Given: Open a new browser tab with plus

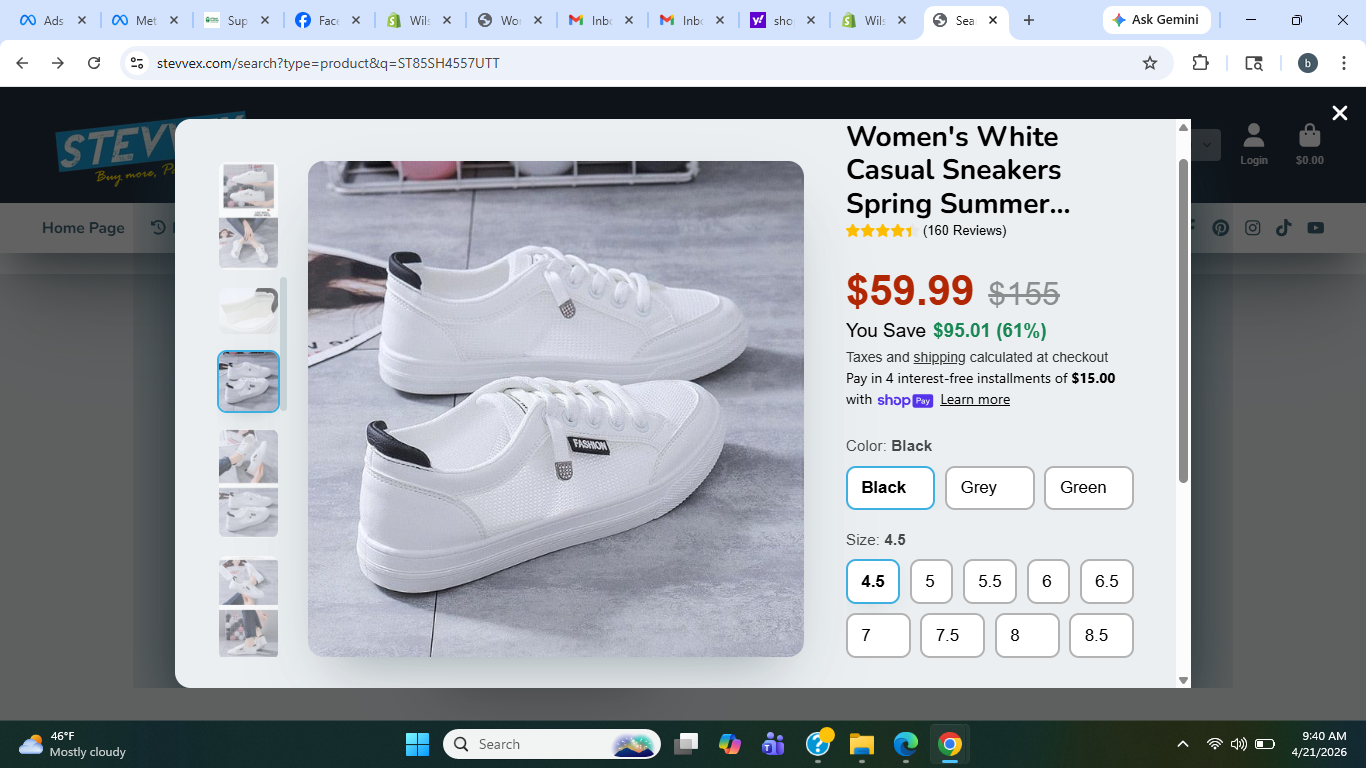Looking at the screenshot, I should [1029, 20].
